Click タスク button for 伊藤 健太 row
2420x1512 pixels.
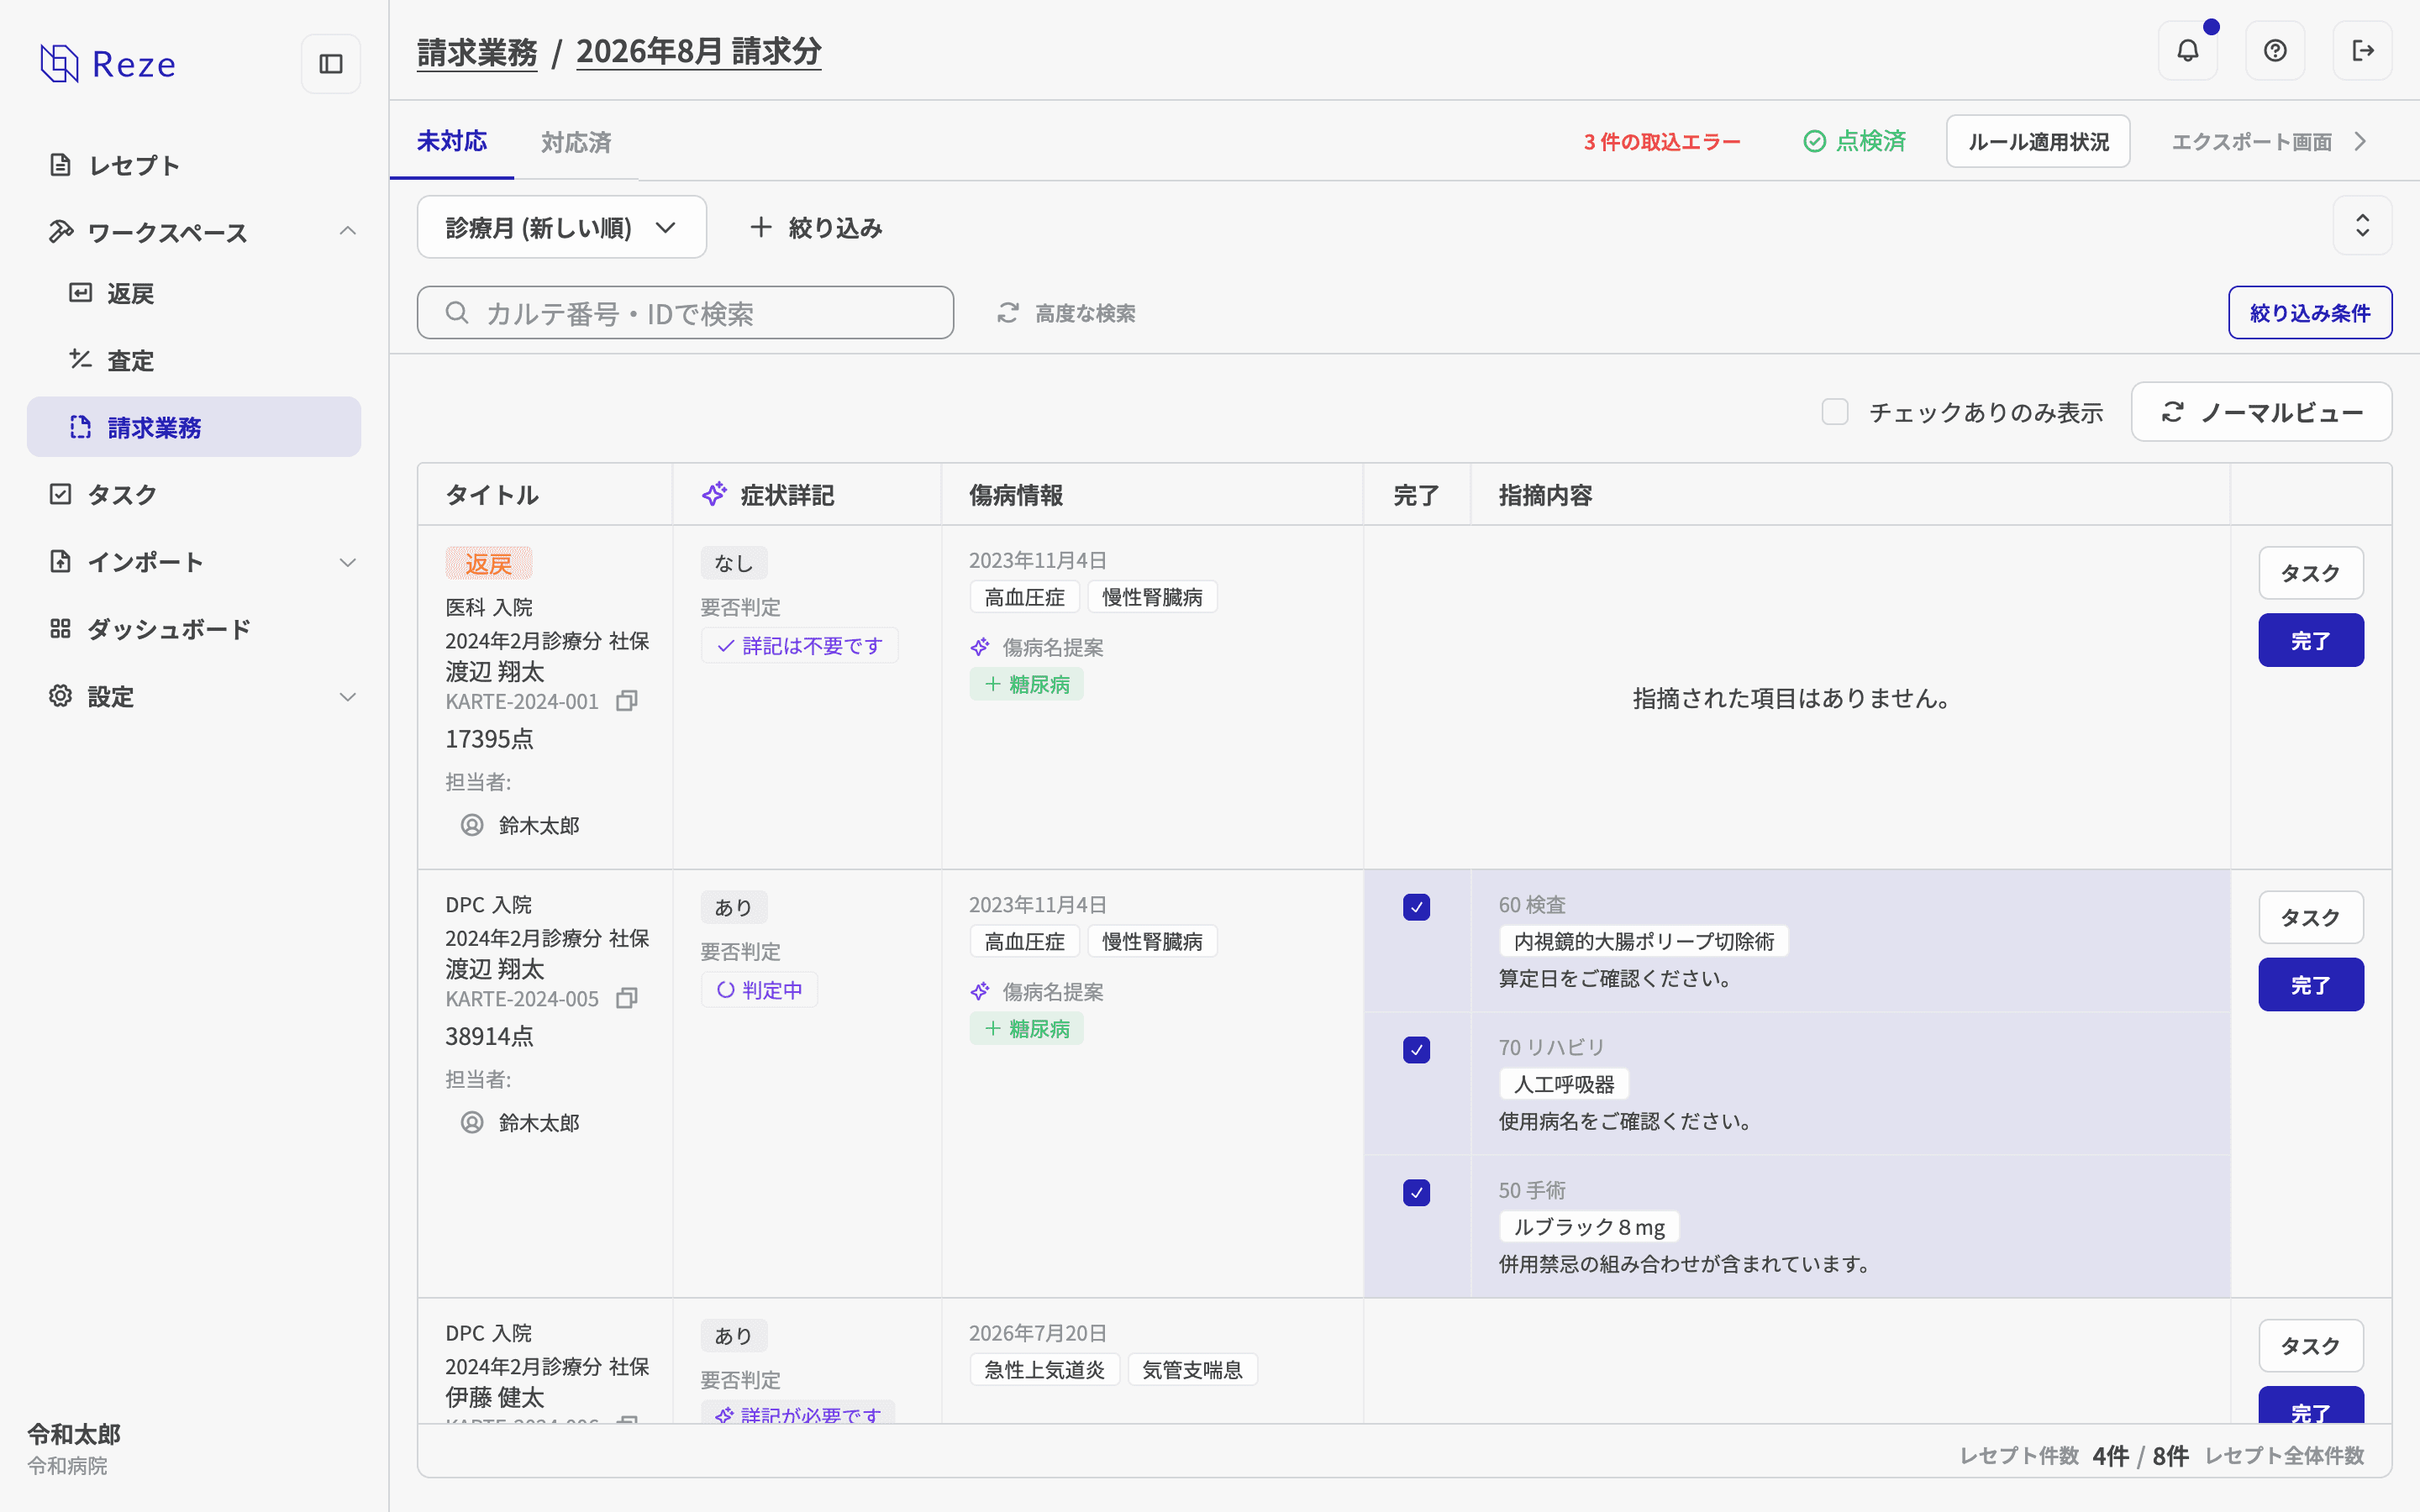[x=2310, y=1346]
